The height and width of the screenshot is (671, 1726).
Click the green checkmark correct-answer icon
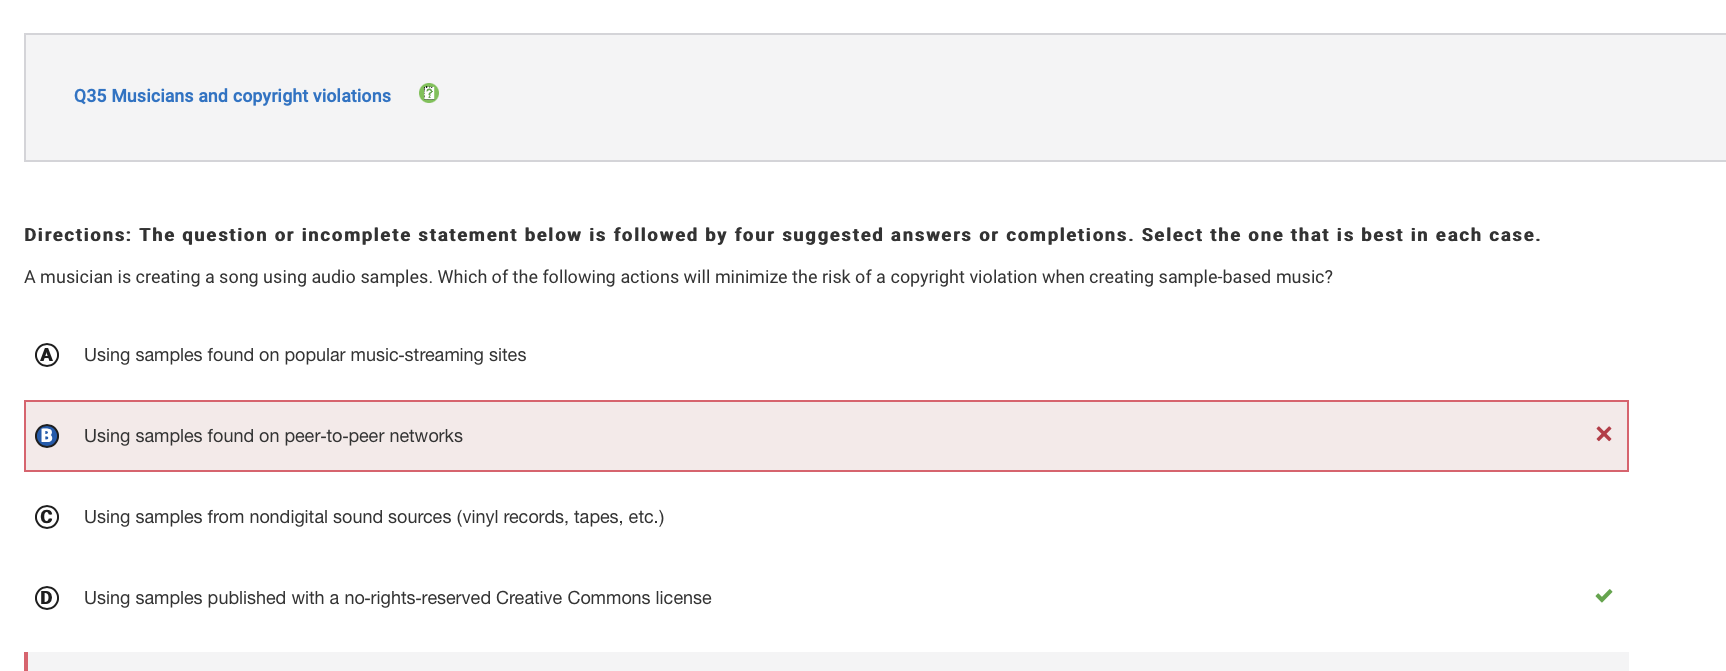[x=1603, y=596]
